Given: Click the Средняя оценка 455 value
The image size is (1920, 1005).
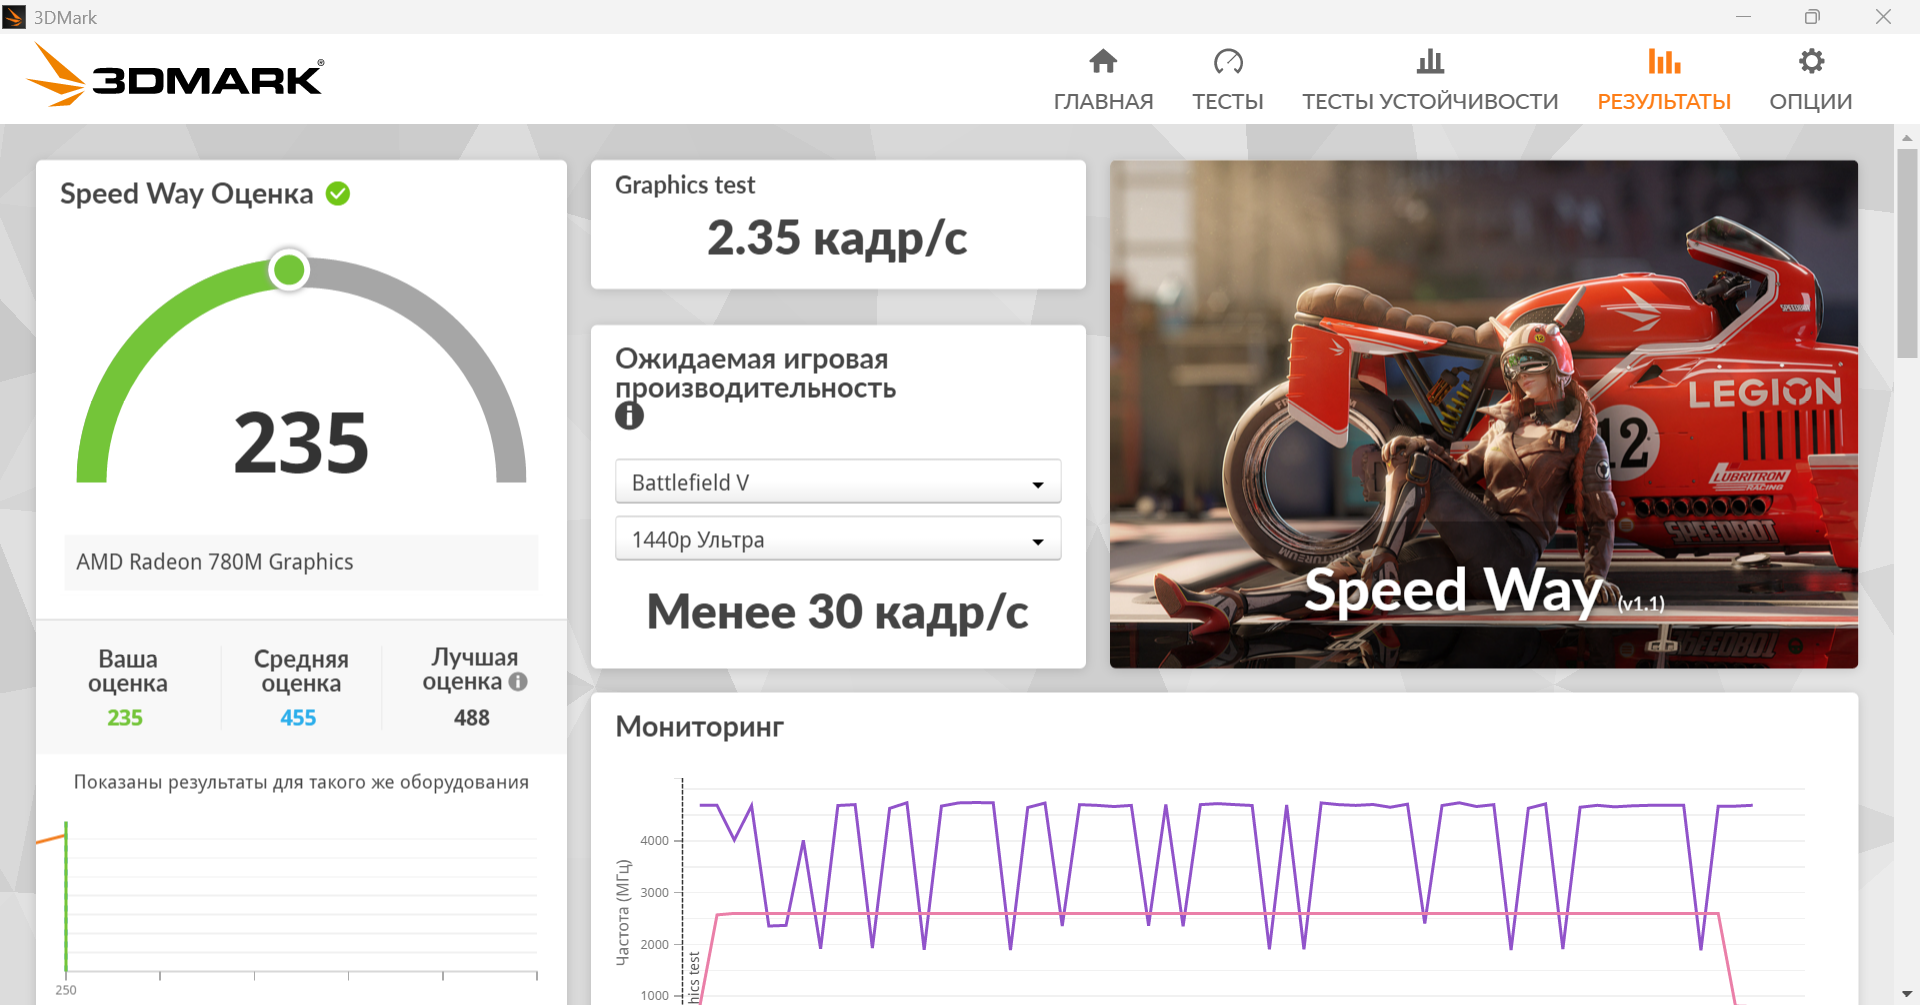Looking at the screenshot, I should (x=298, y=718).
